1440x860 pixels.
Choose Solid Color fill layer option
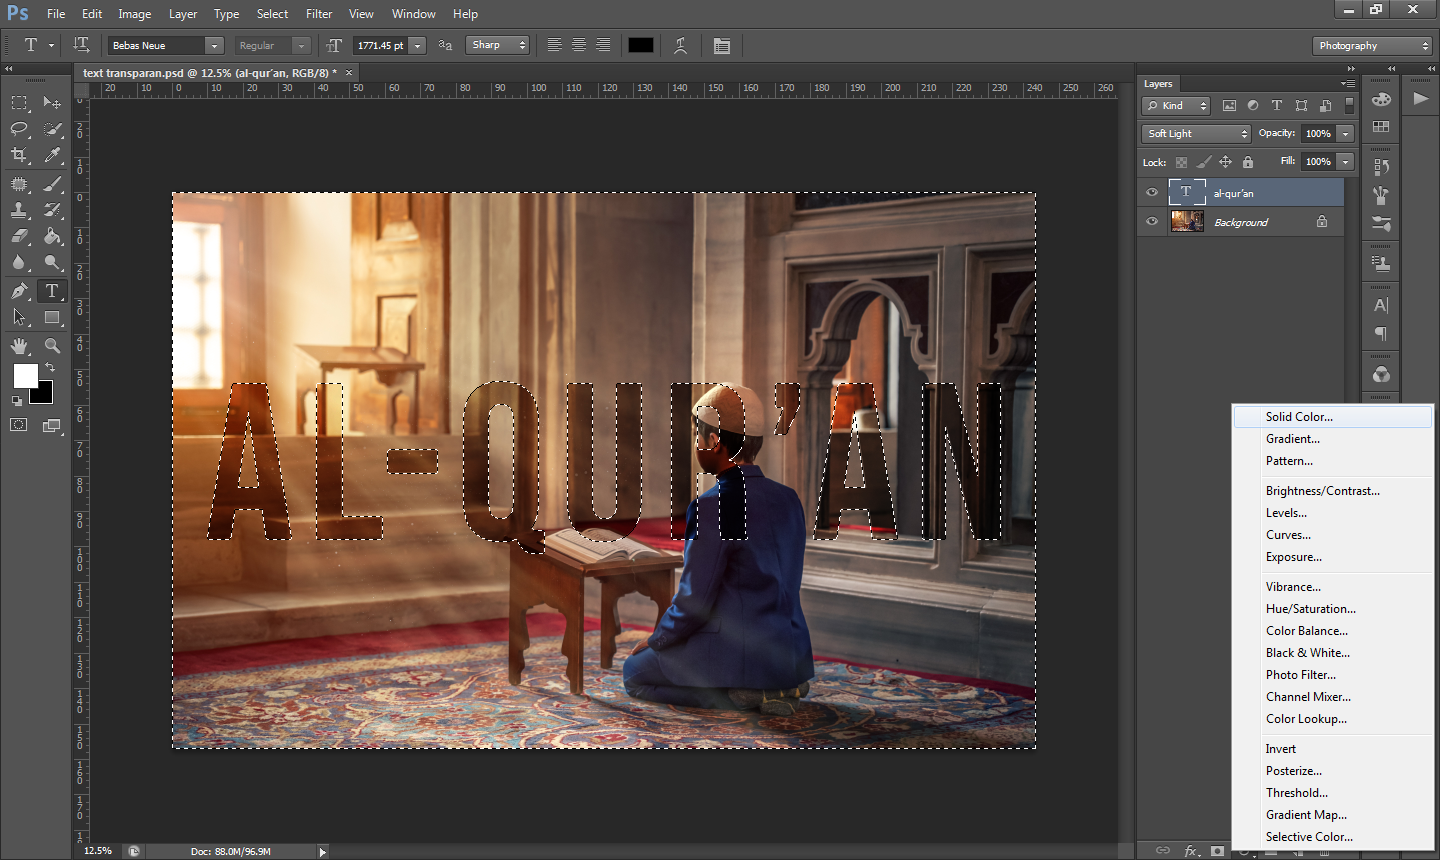(x=1299, y=417)
